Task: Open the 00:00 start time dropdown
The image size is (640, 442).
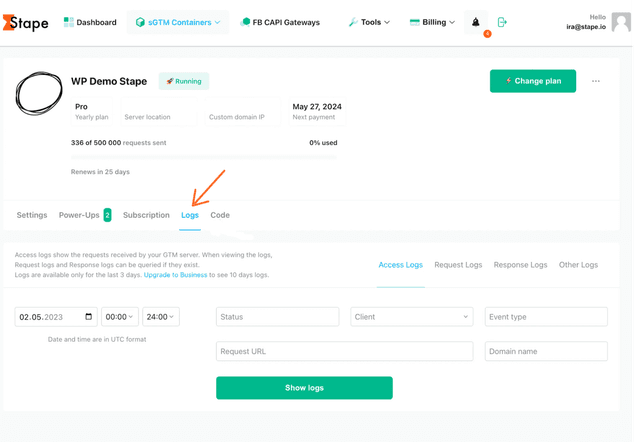Action: [120, 317]
